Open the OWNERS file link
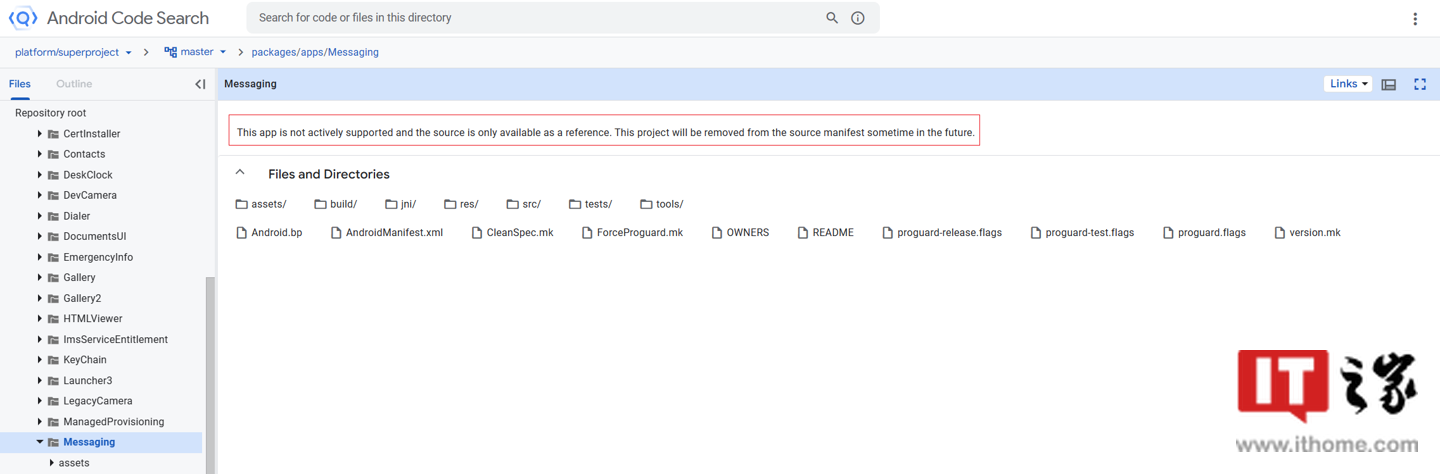 [x=748, y=232]
